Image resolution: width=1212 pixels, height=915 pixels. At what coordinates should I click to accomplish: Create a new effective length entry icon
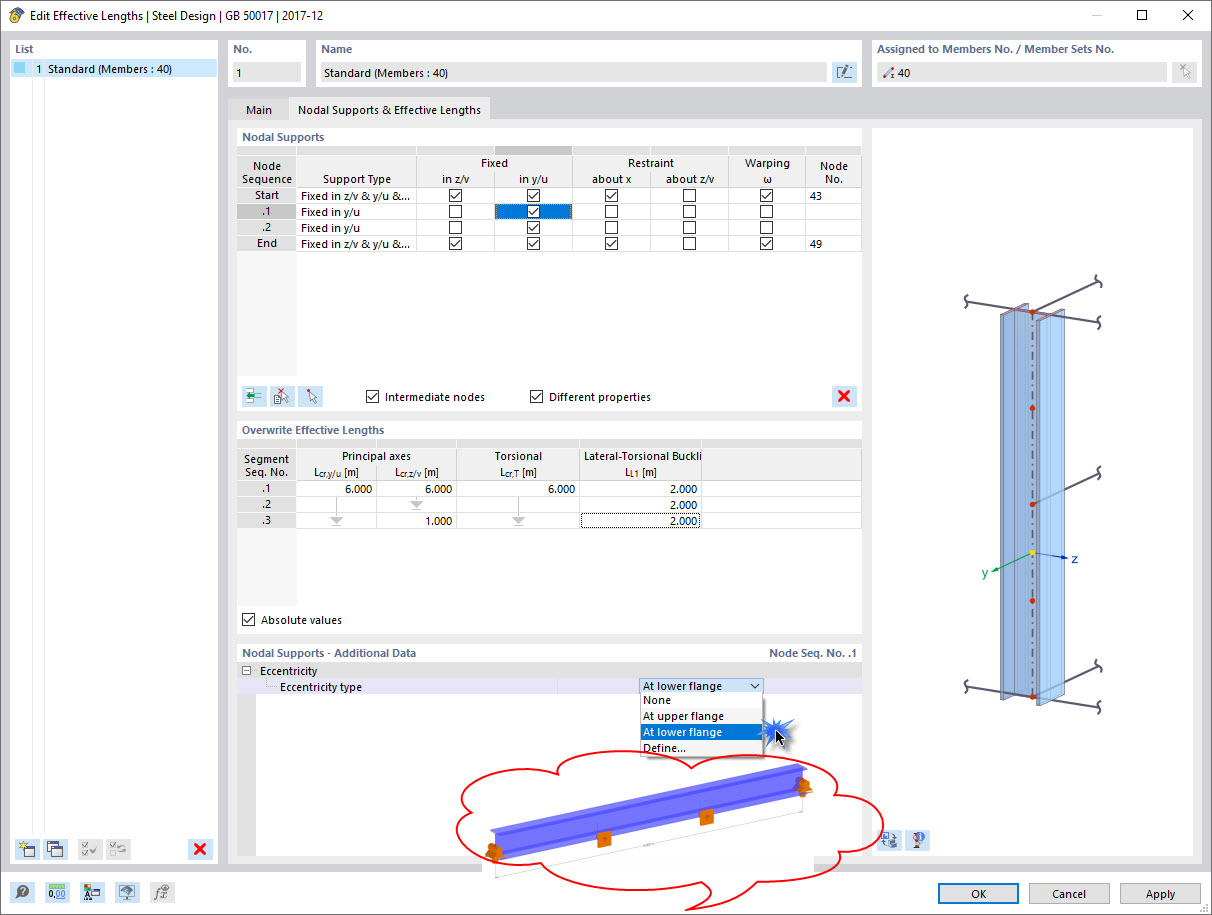tap(26, 849)
